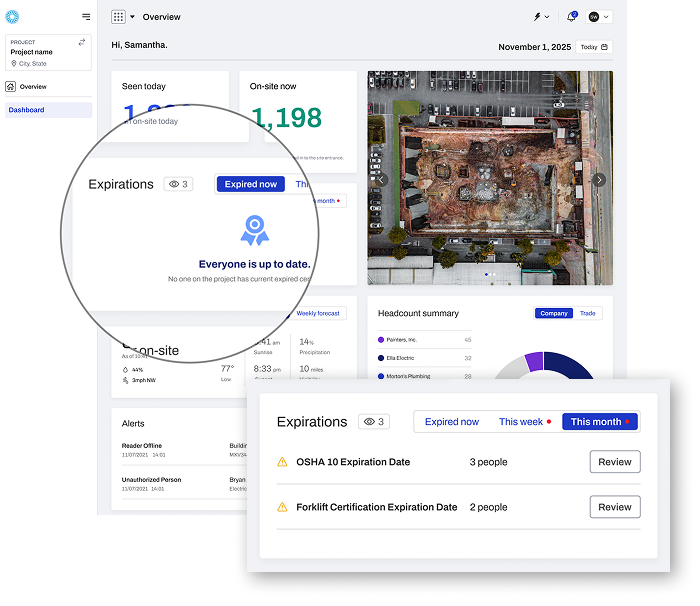
Task: Click the November 1, 2025 date text
Action: [534, 47]
